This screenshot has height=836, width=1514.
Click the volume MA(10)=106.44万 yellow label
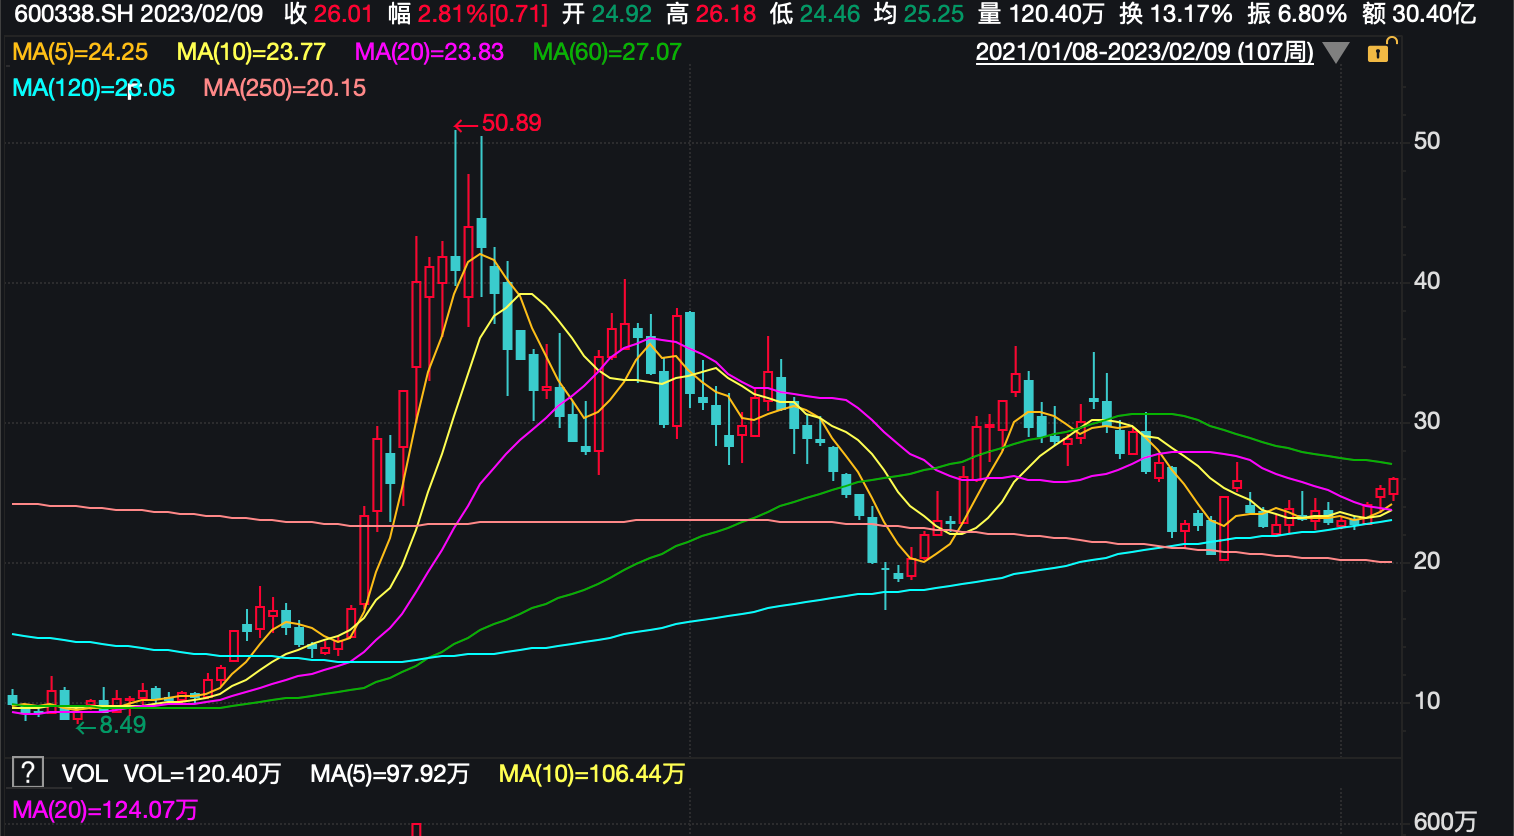(591, 774)
